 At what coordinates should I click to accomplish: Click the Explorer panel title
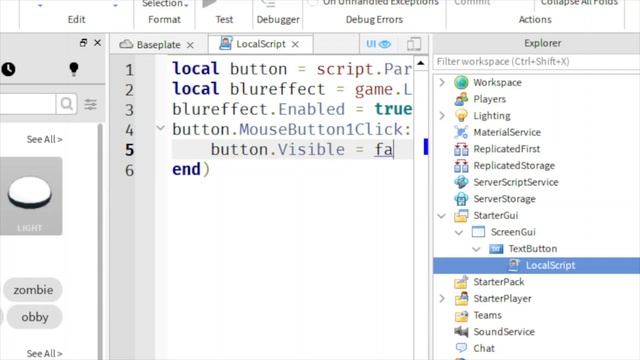click(x=542, y=43)
